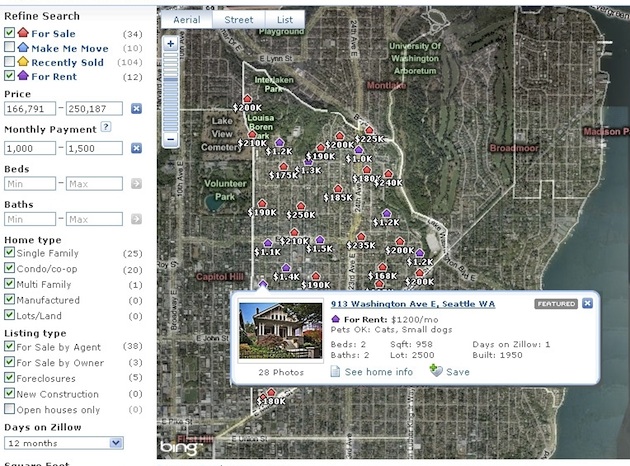Toggle the Multi Family home type
Viewport: 630px width, 466px height.
tap(9, 284)
